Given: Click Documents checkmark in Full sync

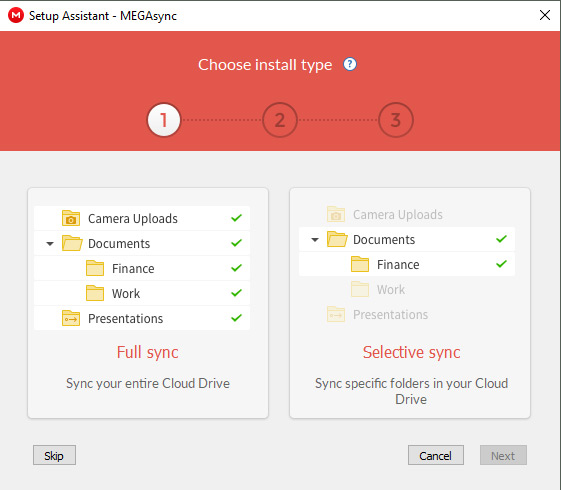Looking at the screenshot, I should 236,243.
